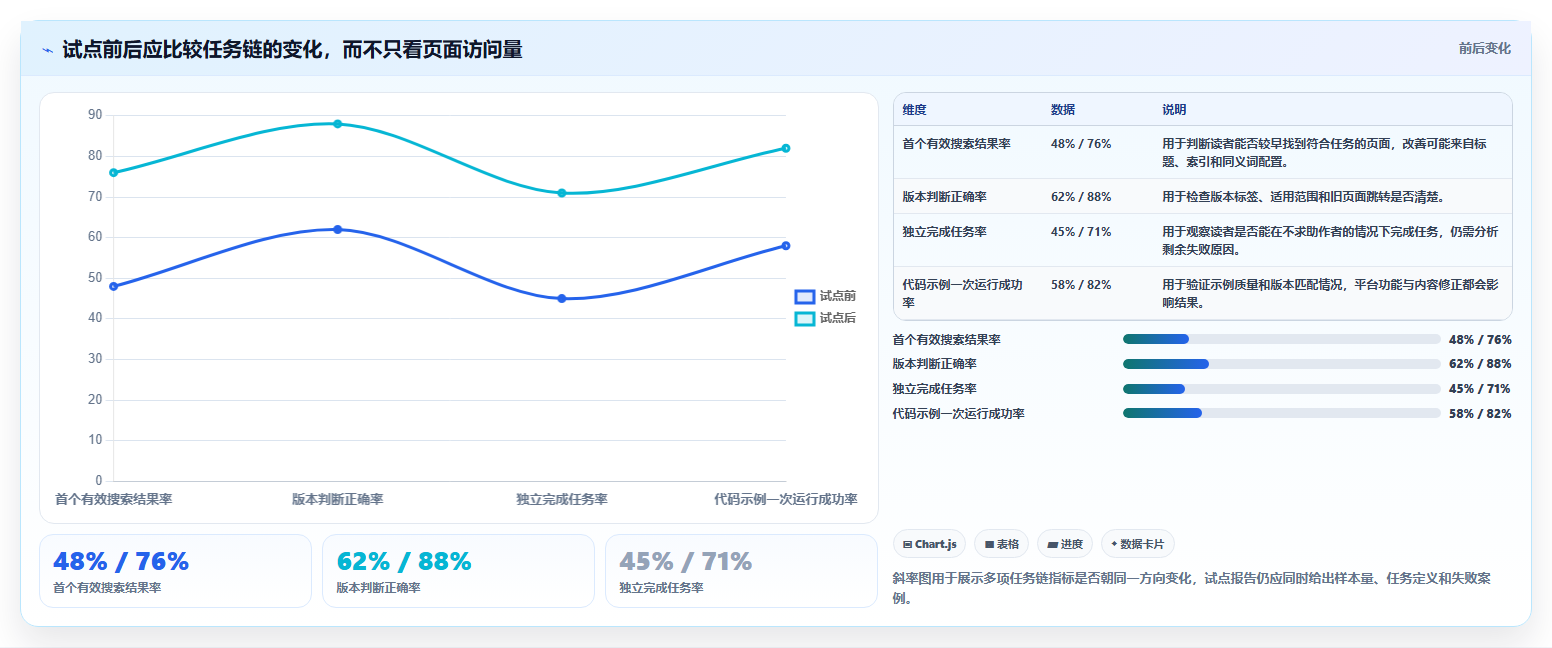Image resolution: width=1552 pixels, height=648 pixels.
Task: Click the 代码示例一次运行成功率 progress bar
Action: tap(1282, 413)
